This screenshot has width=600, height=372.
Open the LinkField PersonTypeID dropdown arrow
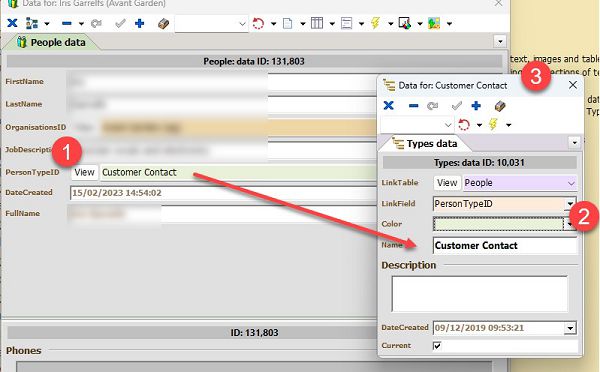coord(570,204)
